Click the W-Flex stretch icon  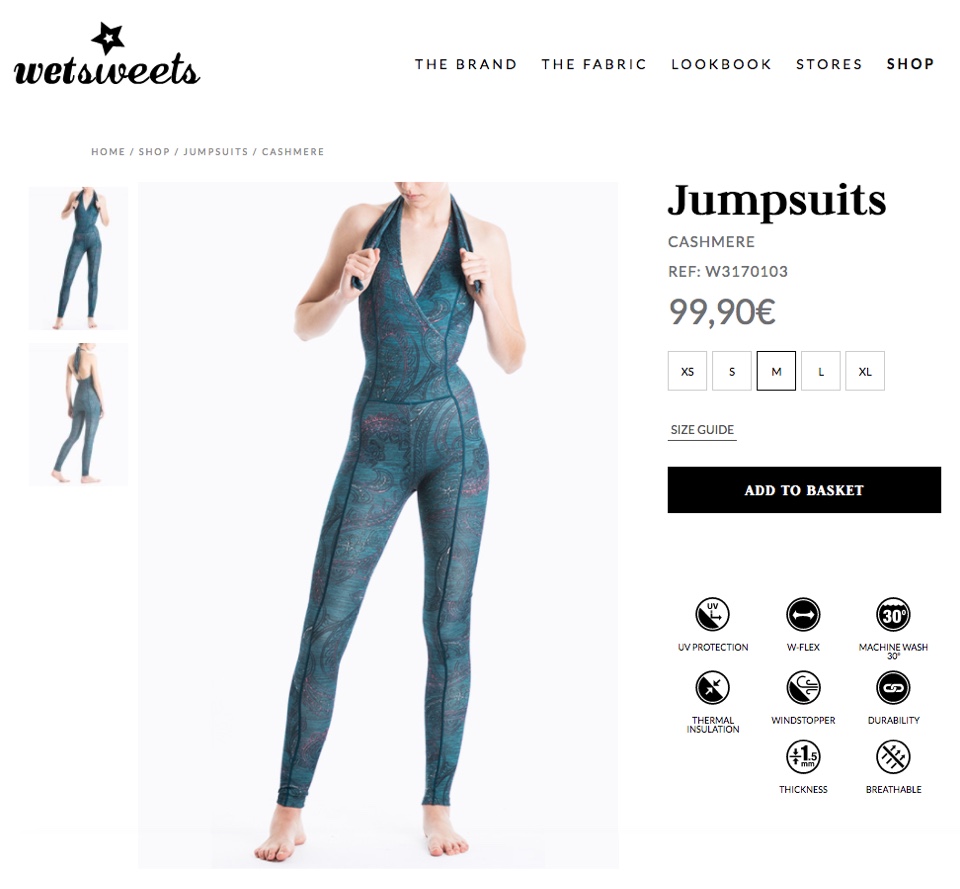coord(803,614)
